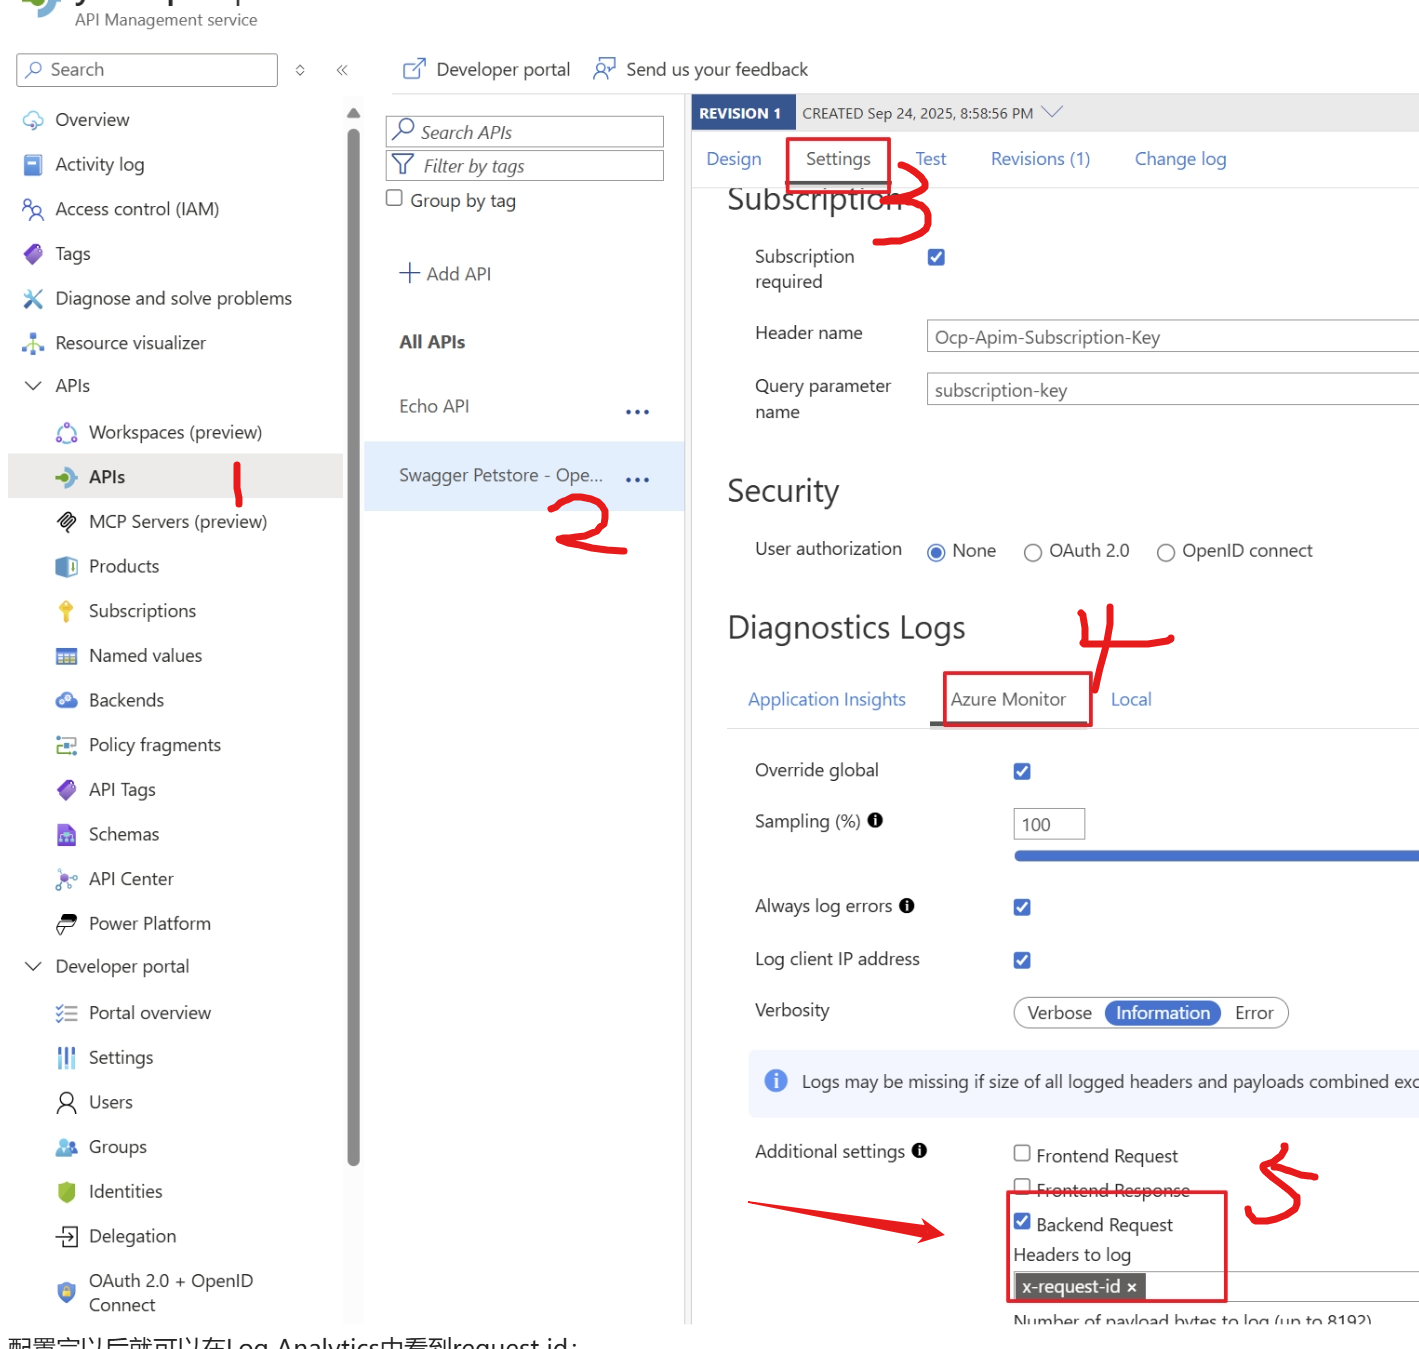Click the Add API button

445,274
